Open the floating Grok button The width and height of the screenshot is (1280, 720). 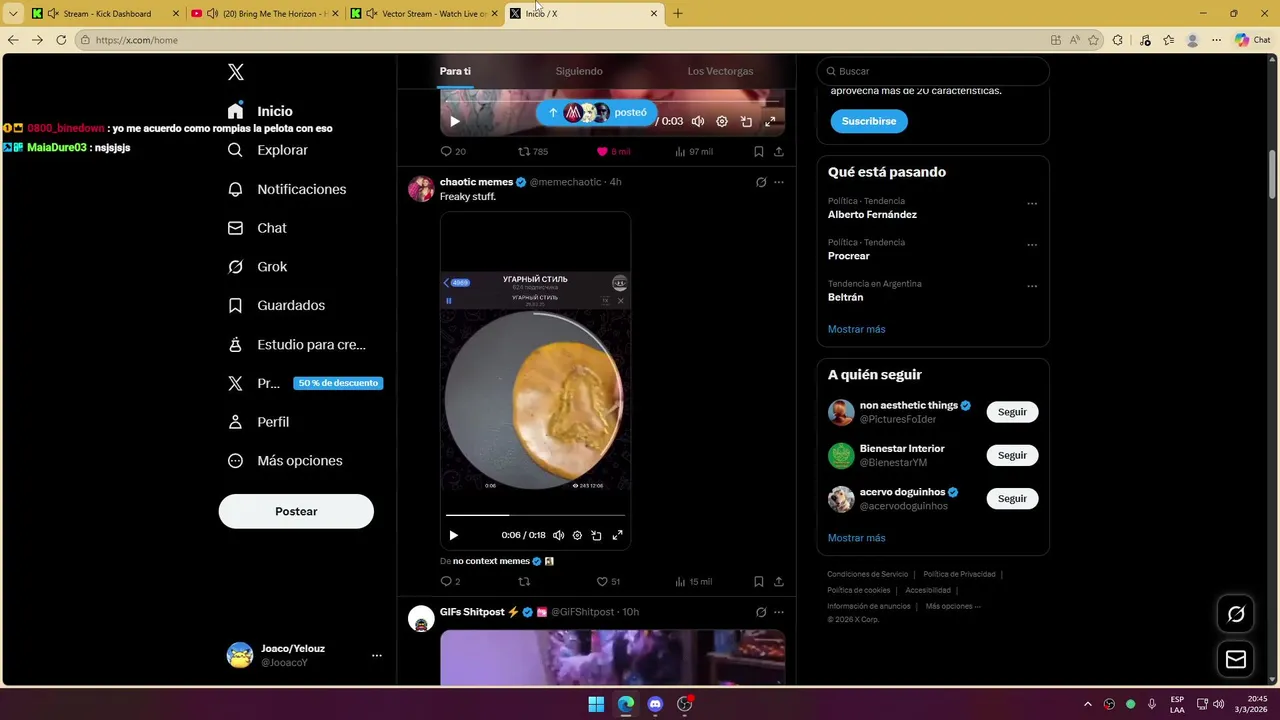click(1236, 614)
